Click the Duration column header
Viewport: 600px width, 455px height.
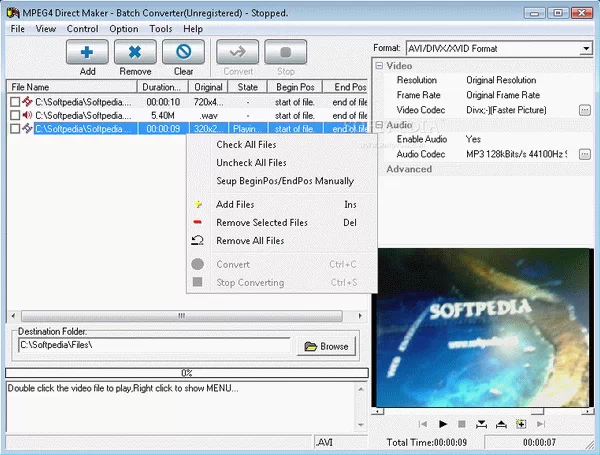click(x=163, y=87)
